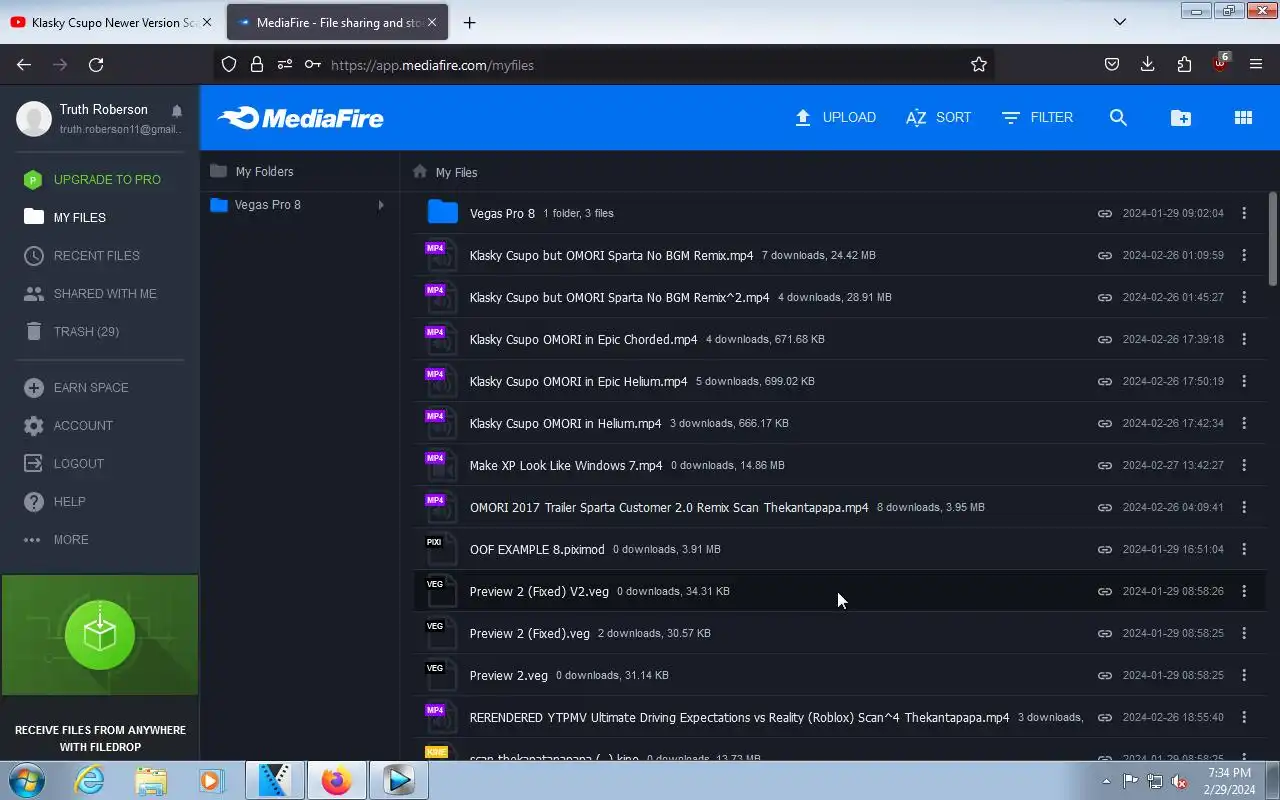
Task: Open the FILTER dropdown
Action: (1037, 118)
